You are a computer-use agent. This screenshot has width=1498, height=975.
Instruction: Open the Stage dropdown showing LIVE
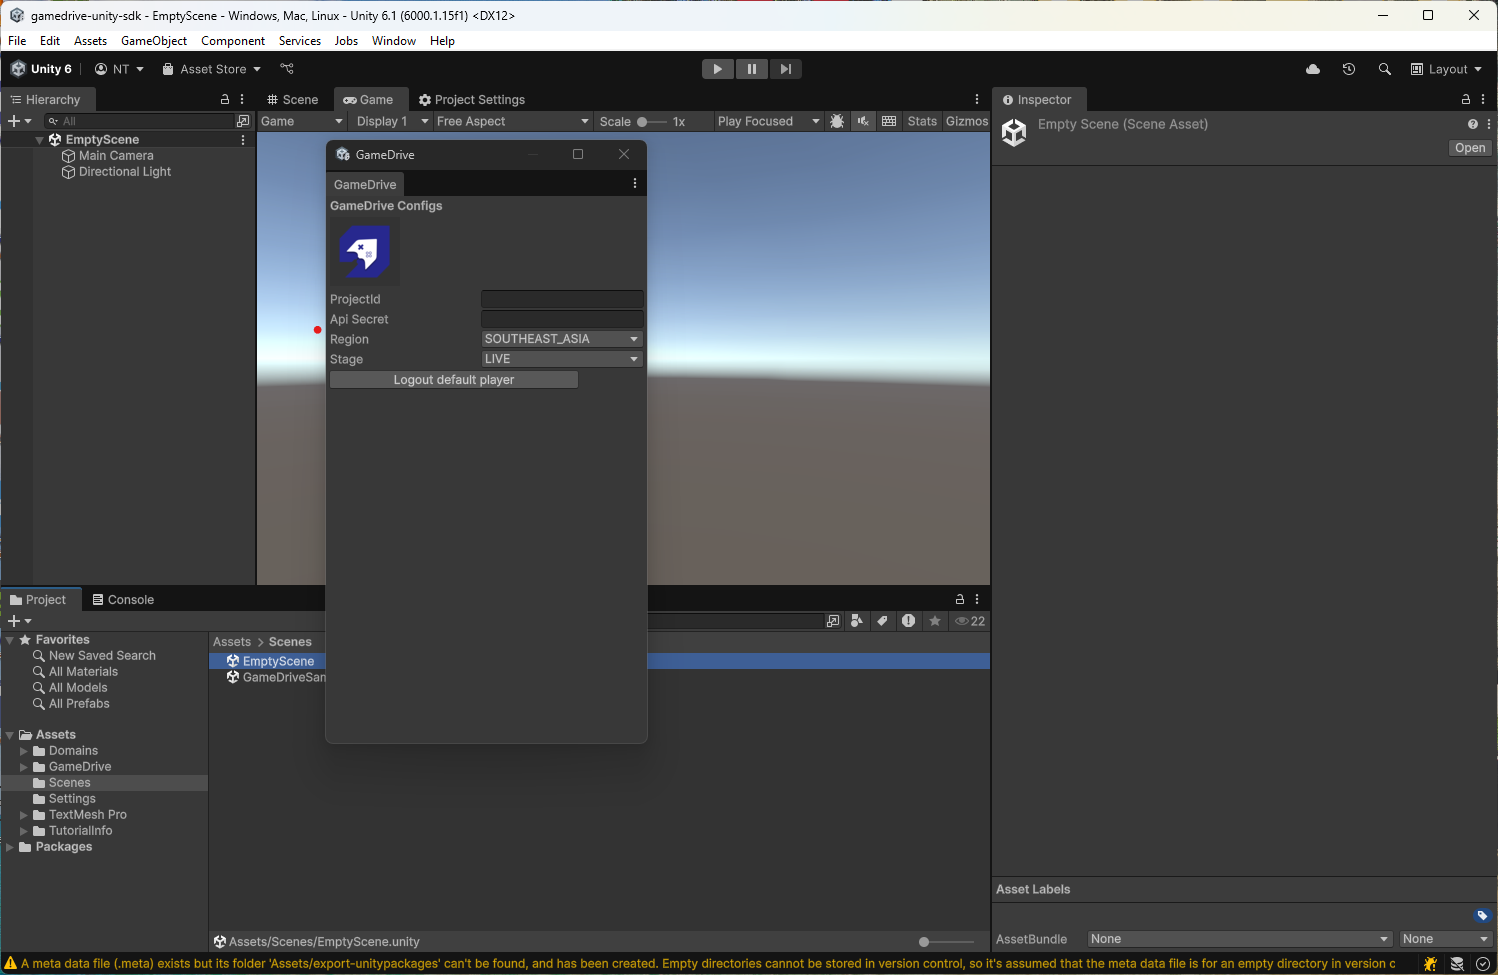pyautogui.click(x=561, y=358)
